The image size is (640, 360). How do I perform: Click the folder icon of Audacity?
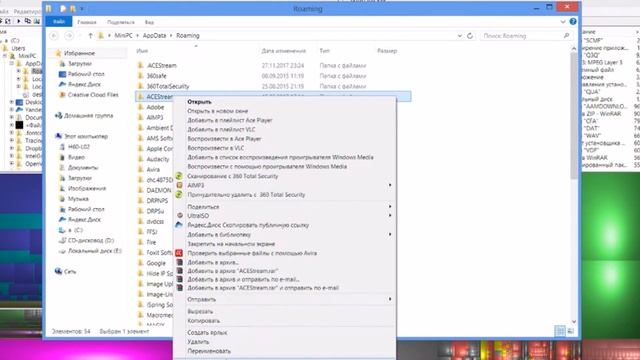[x=140, y=159]
